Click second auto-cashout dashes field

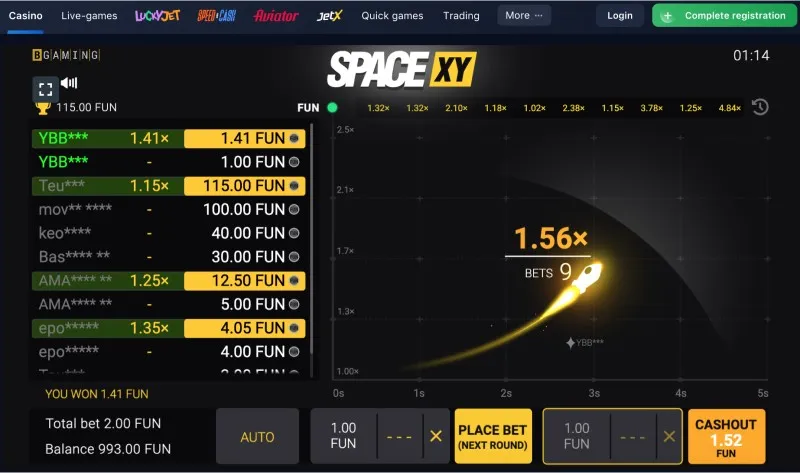pos(633,437)
